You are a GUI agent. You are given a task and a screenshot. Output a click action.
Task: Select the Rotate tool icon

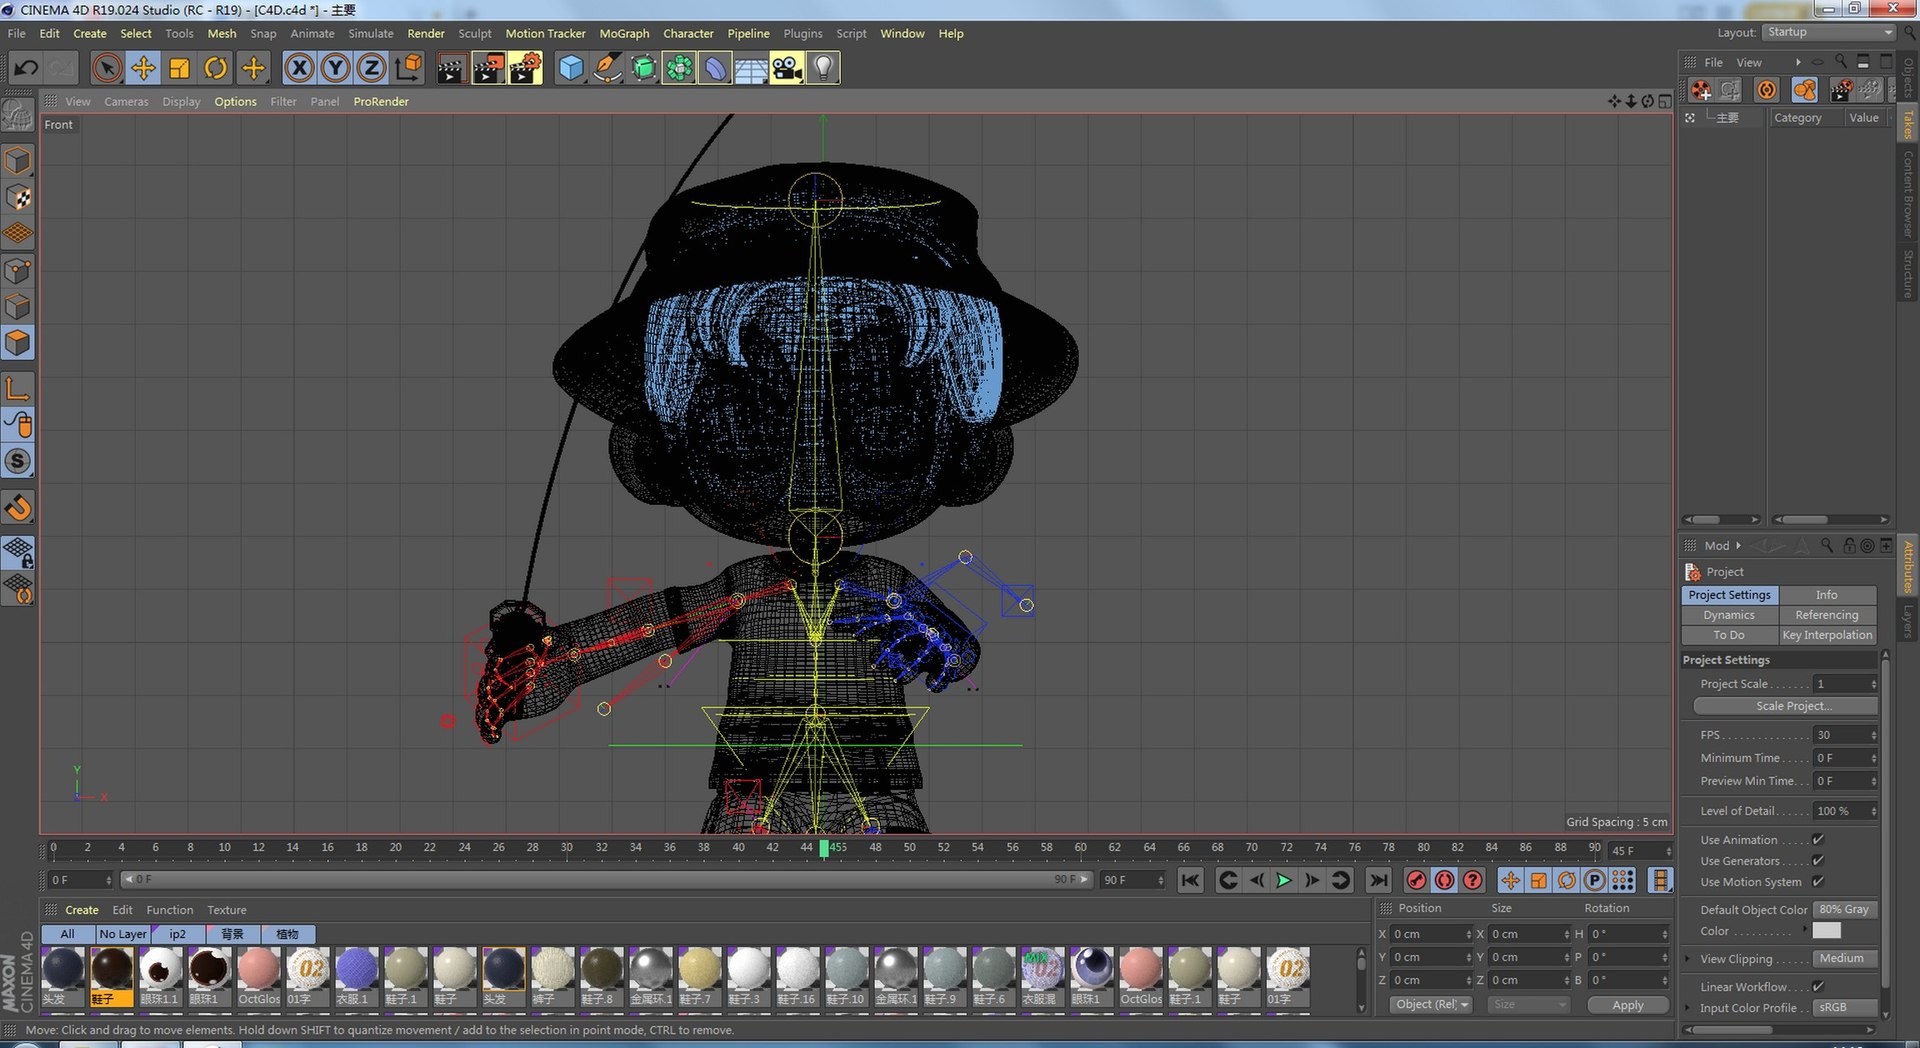click(215, 68)
